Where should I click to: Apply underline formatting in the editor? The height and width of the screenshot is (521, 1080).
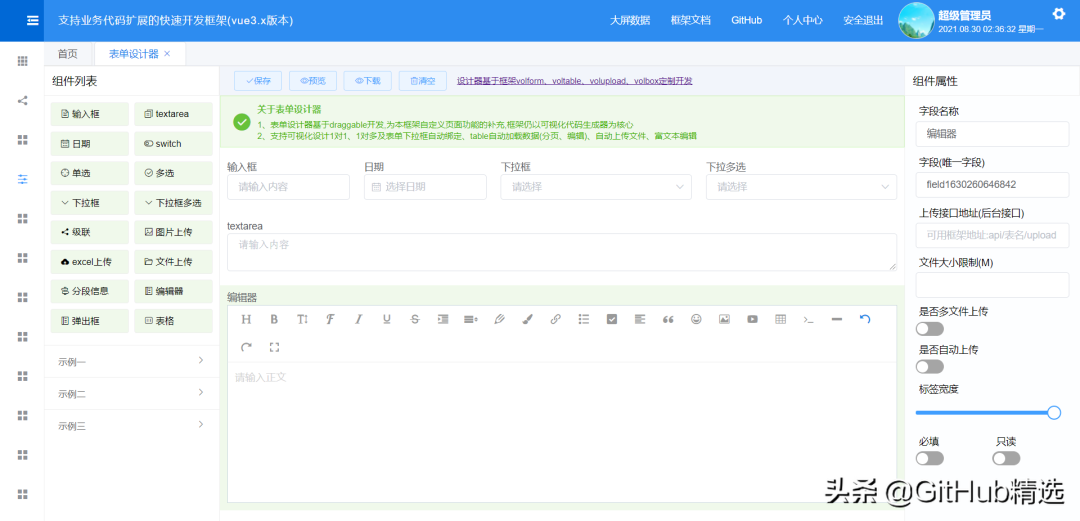click(x=386, y=319)
